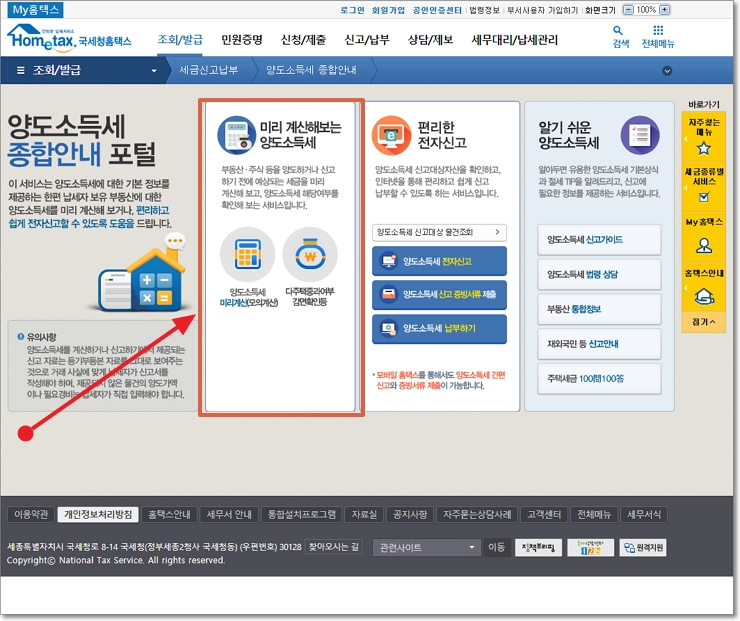Open the 관련사이트 dropdown
The image size is (740, 621).
click(426, 547)
